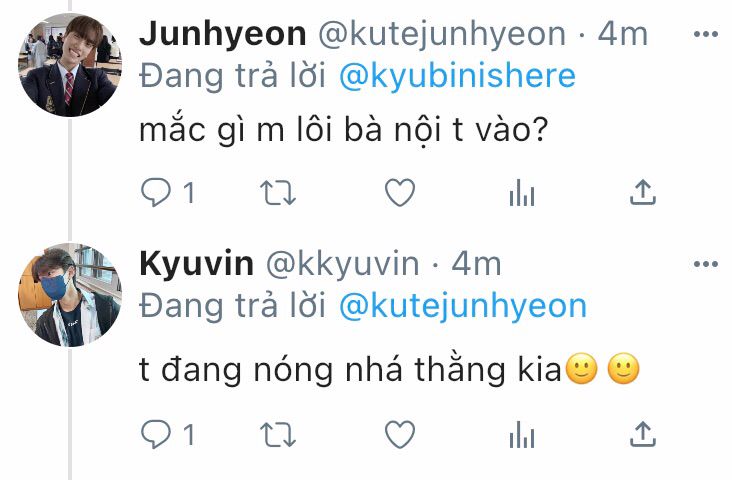The image size is (732, 480).
Task: View analytics for Junhyeon's tweet
Action: tap(522, 192)
